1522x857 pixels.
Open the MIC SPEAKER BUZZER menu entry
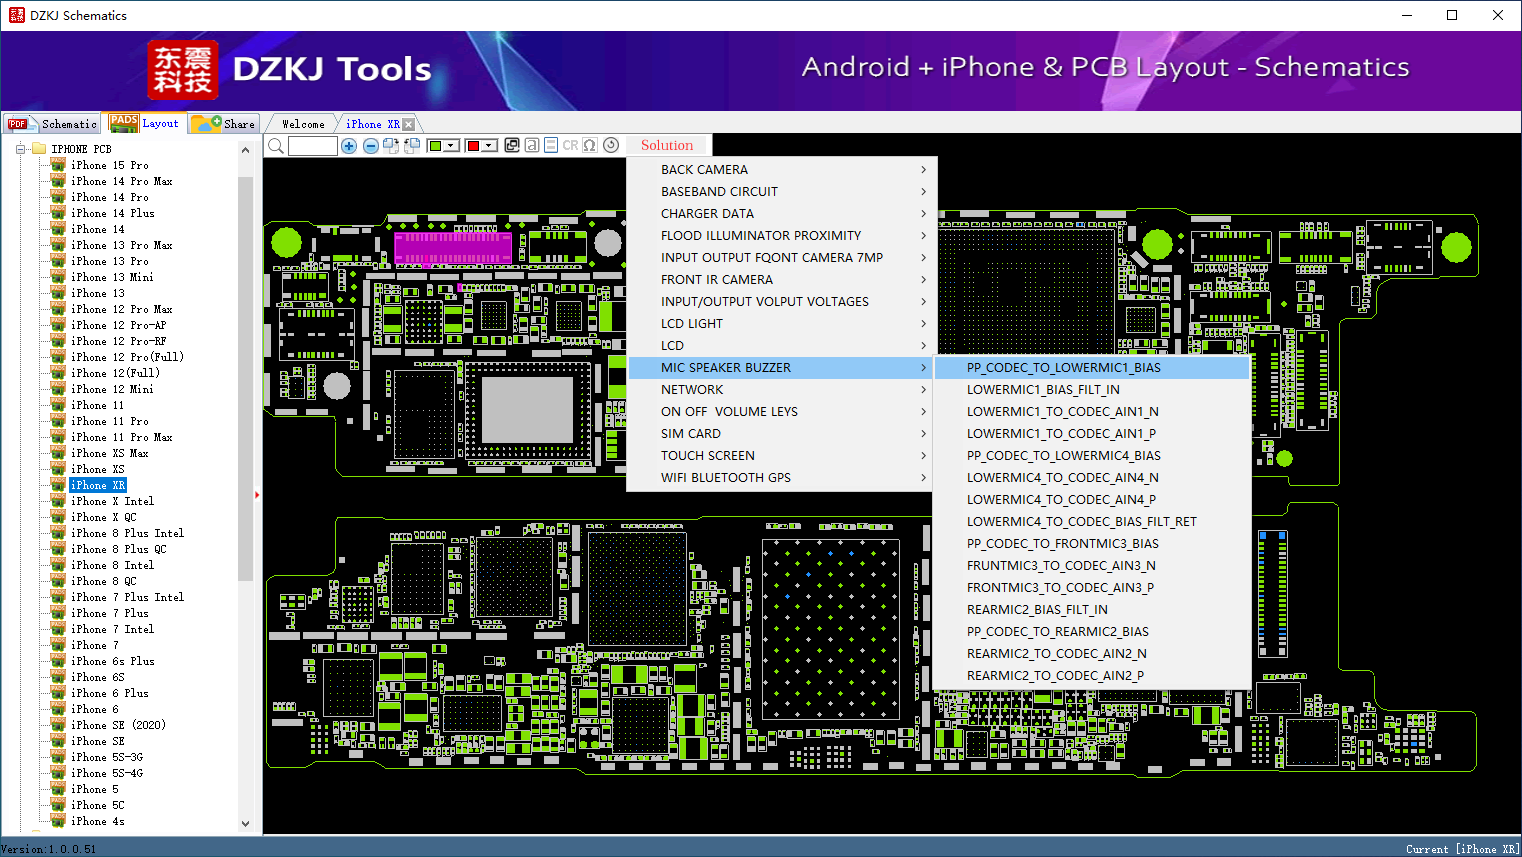coord(782,368)
